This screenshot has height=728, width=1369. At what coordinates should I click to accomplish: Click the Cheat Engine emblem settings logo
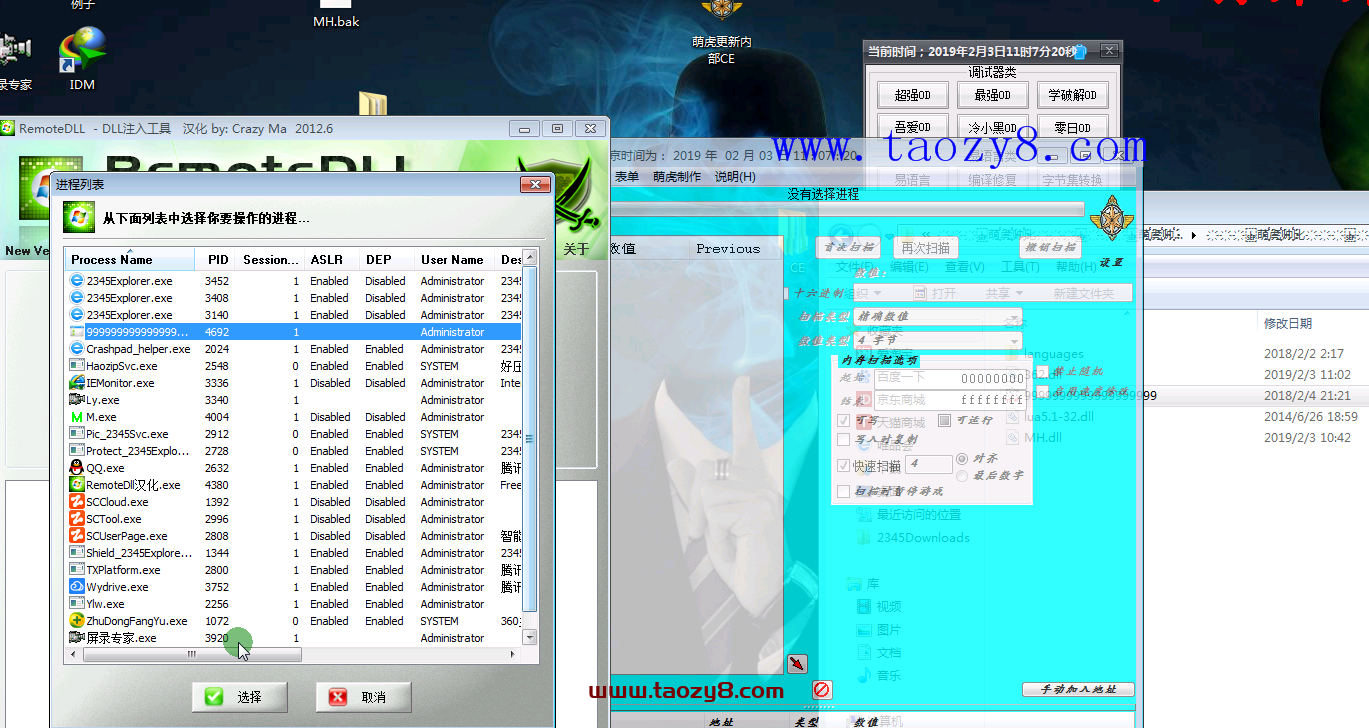[x=1110, y=217]
